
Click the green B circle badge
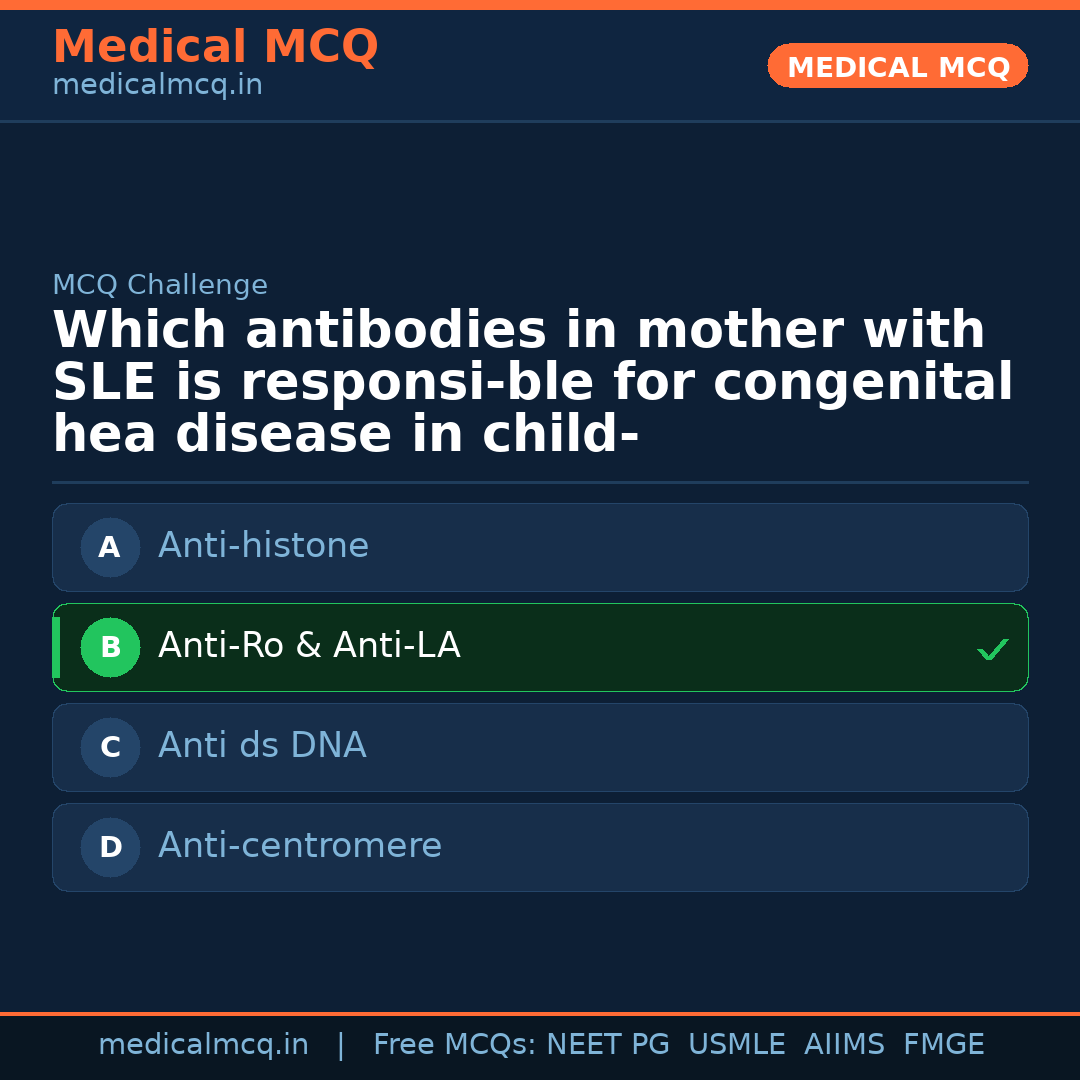point(110,647)
